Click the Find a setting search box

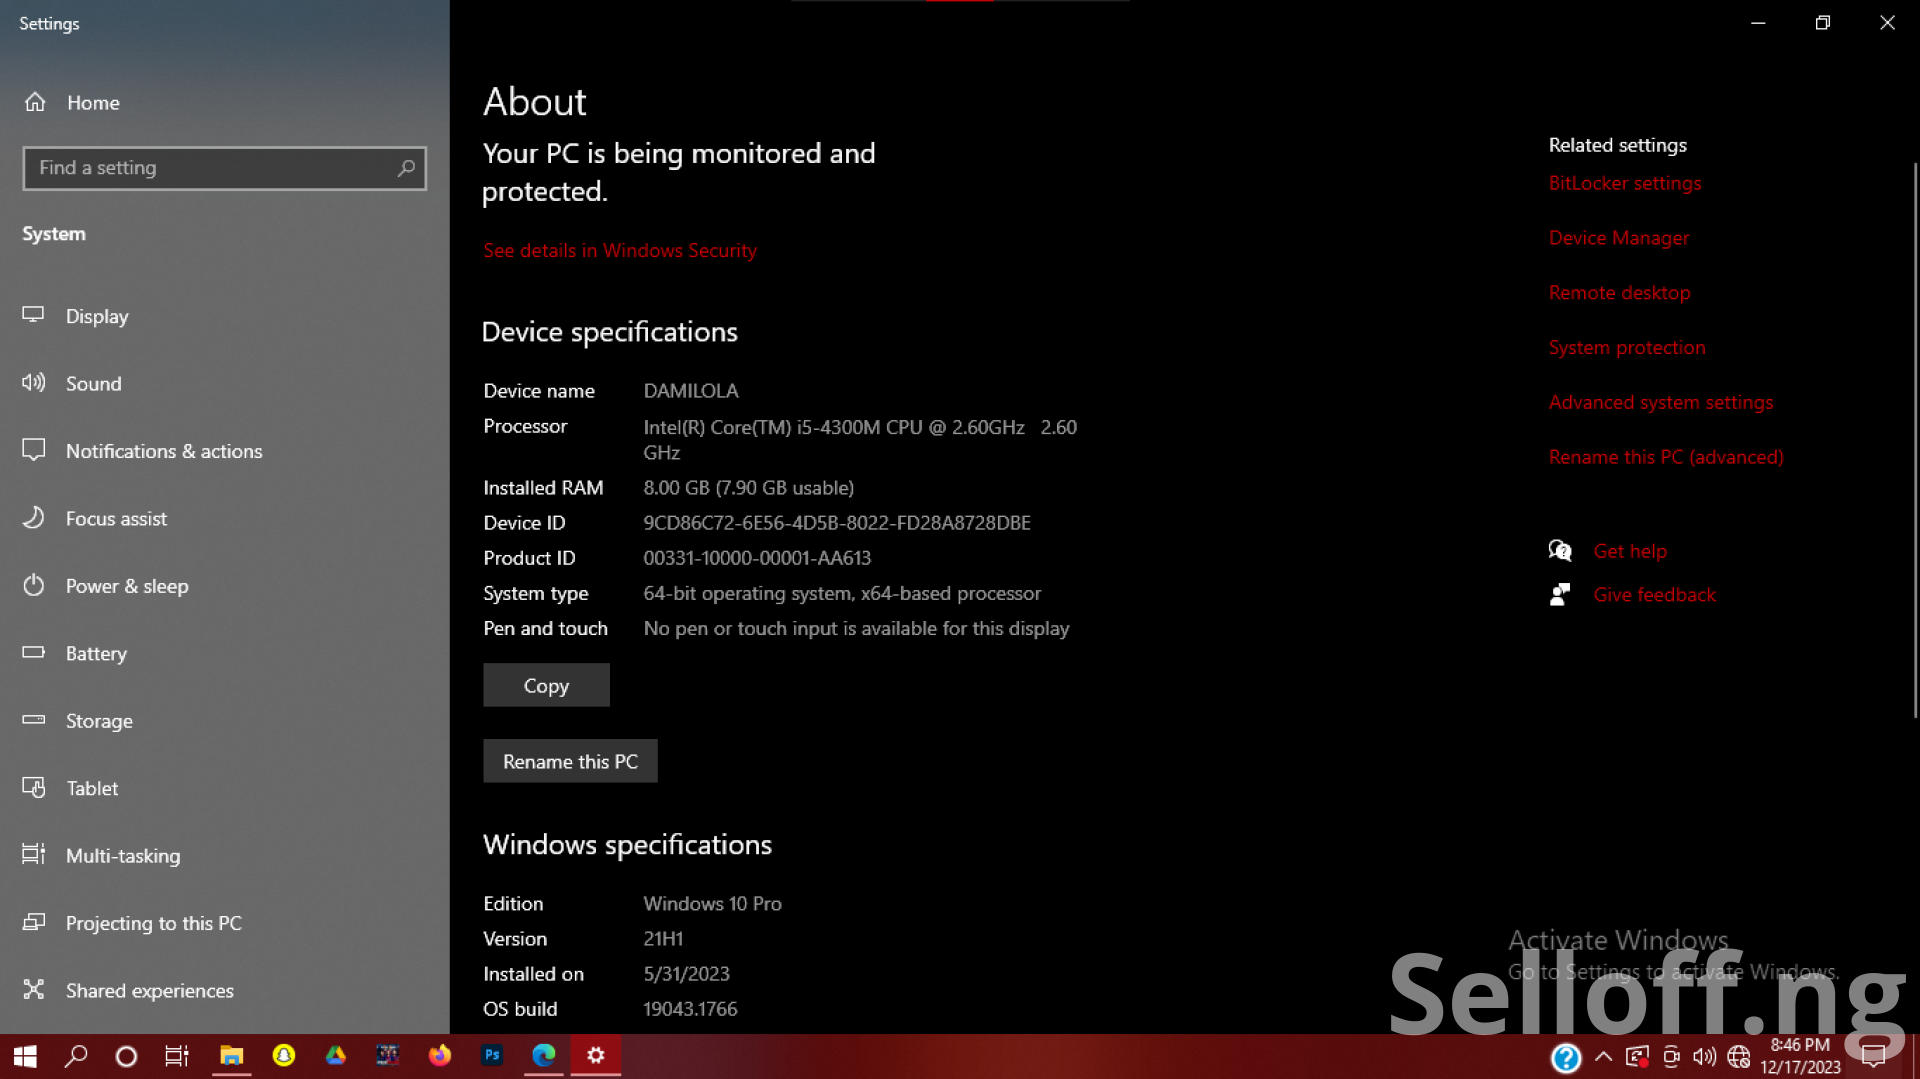coord(224,168)
